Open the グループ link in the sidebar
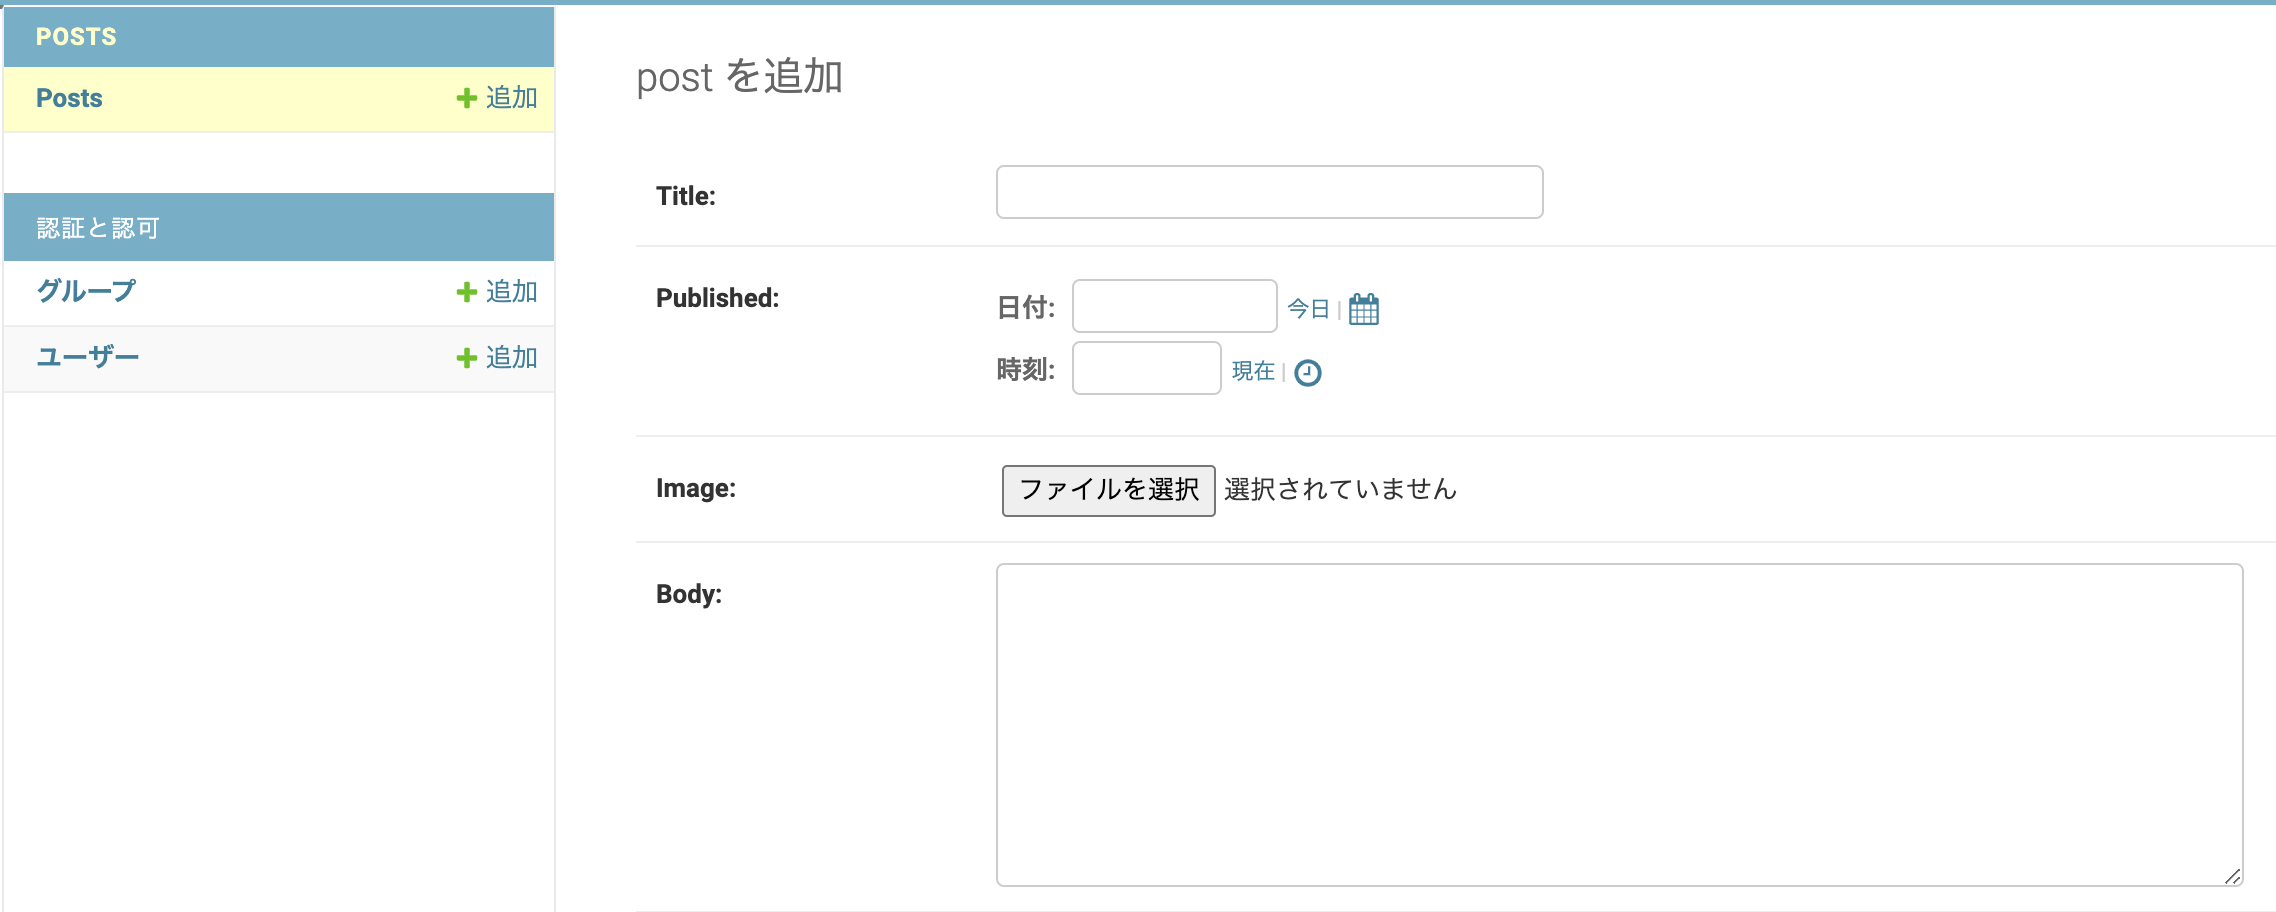 [x=86, y=291]
